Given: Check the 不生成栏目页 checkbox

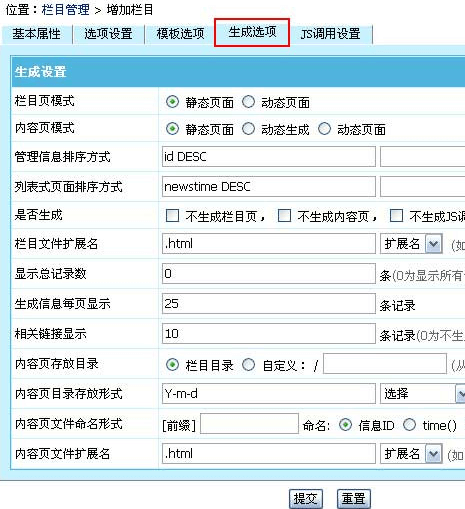Looking at the screenshot, I should (172, 216).
